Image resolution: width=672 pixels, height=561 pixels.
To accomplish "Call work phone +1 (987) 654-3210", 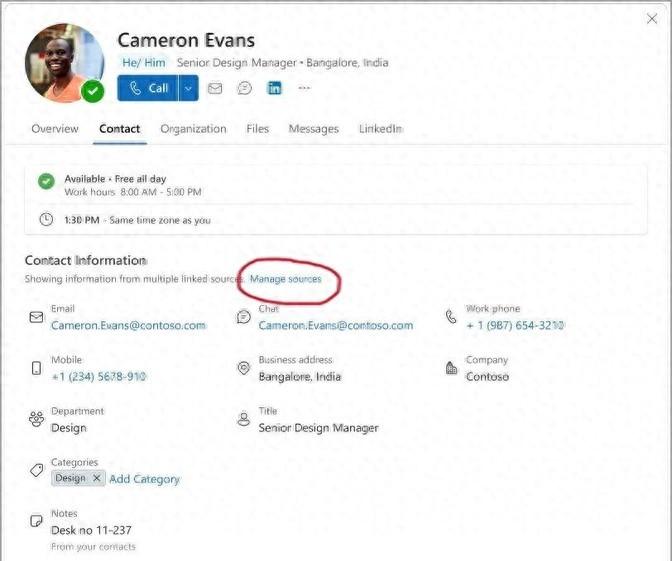I will [x=515, y=325].
